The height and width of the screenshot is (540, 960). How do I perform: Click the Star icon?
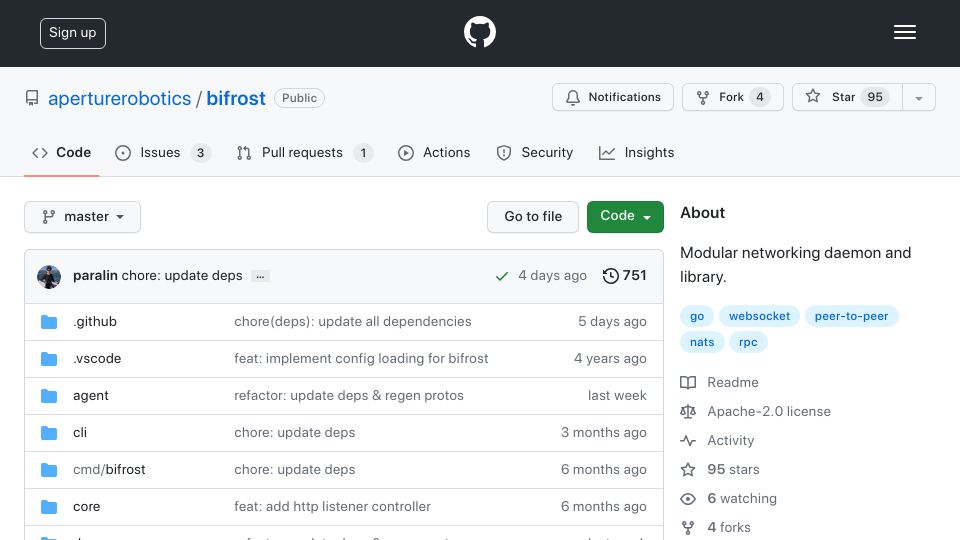(x=812, y=96)
